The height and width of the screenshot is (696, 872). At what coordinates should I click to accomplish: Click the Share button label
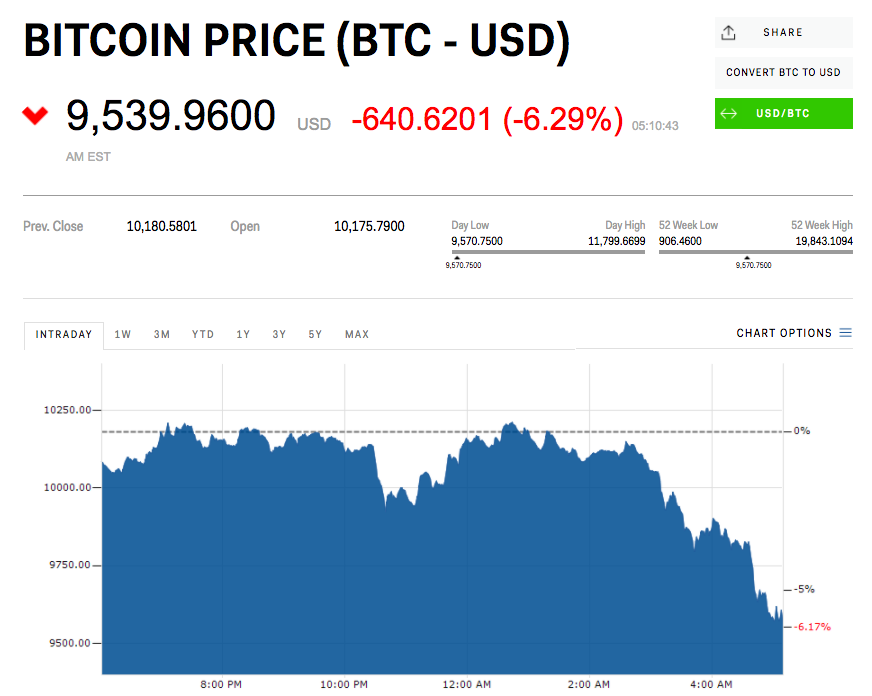pyautogui.click(x=783, y=33)
